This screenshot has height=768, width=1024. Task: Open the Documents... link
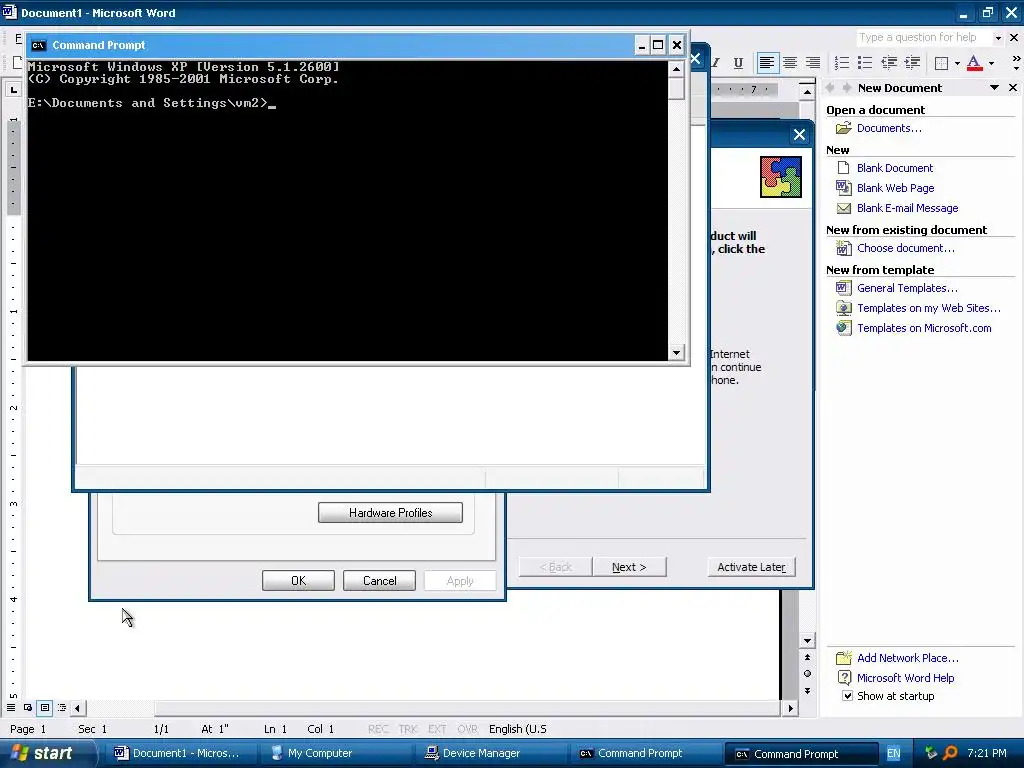pos(889,128)
